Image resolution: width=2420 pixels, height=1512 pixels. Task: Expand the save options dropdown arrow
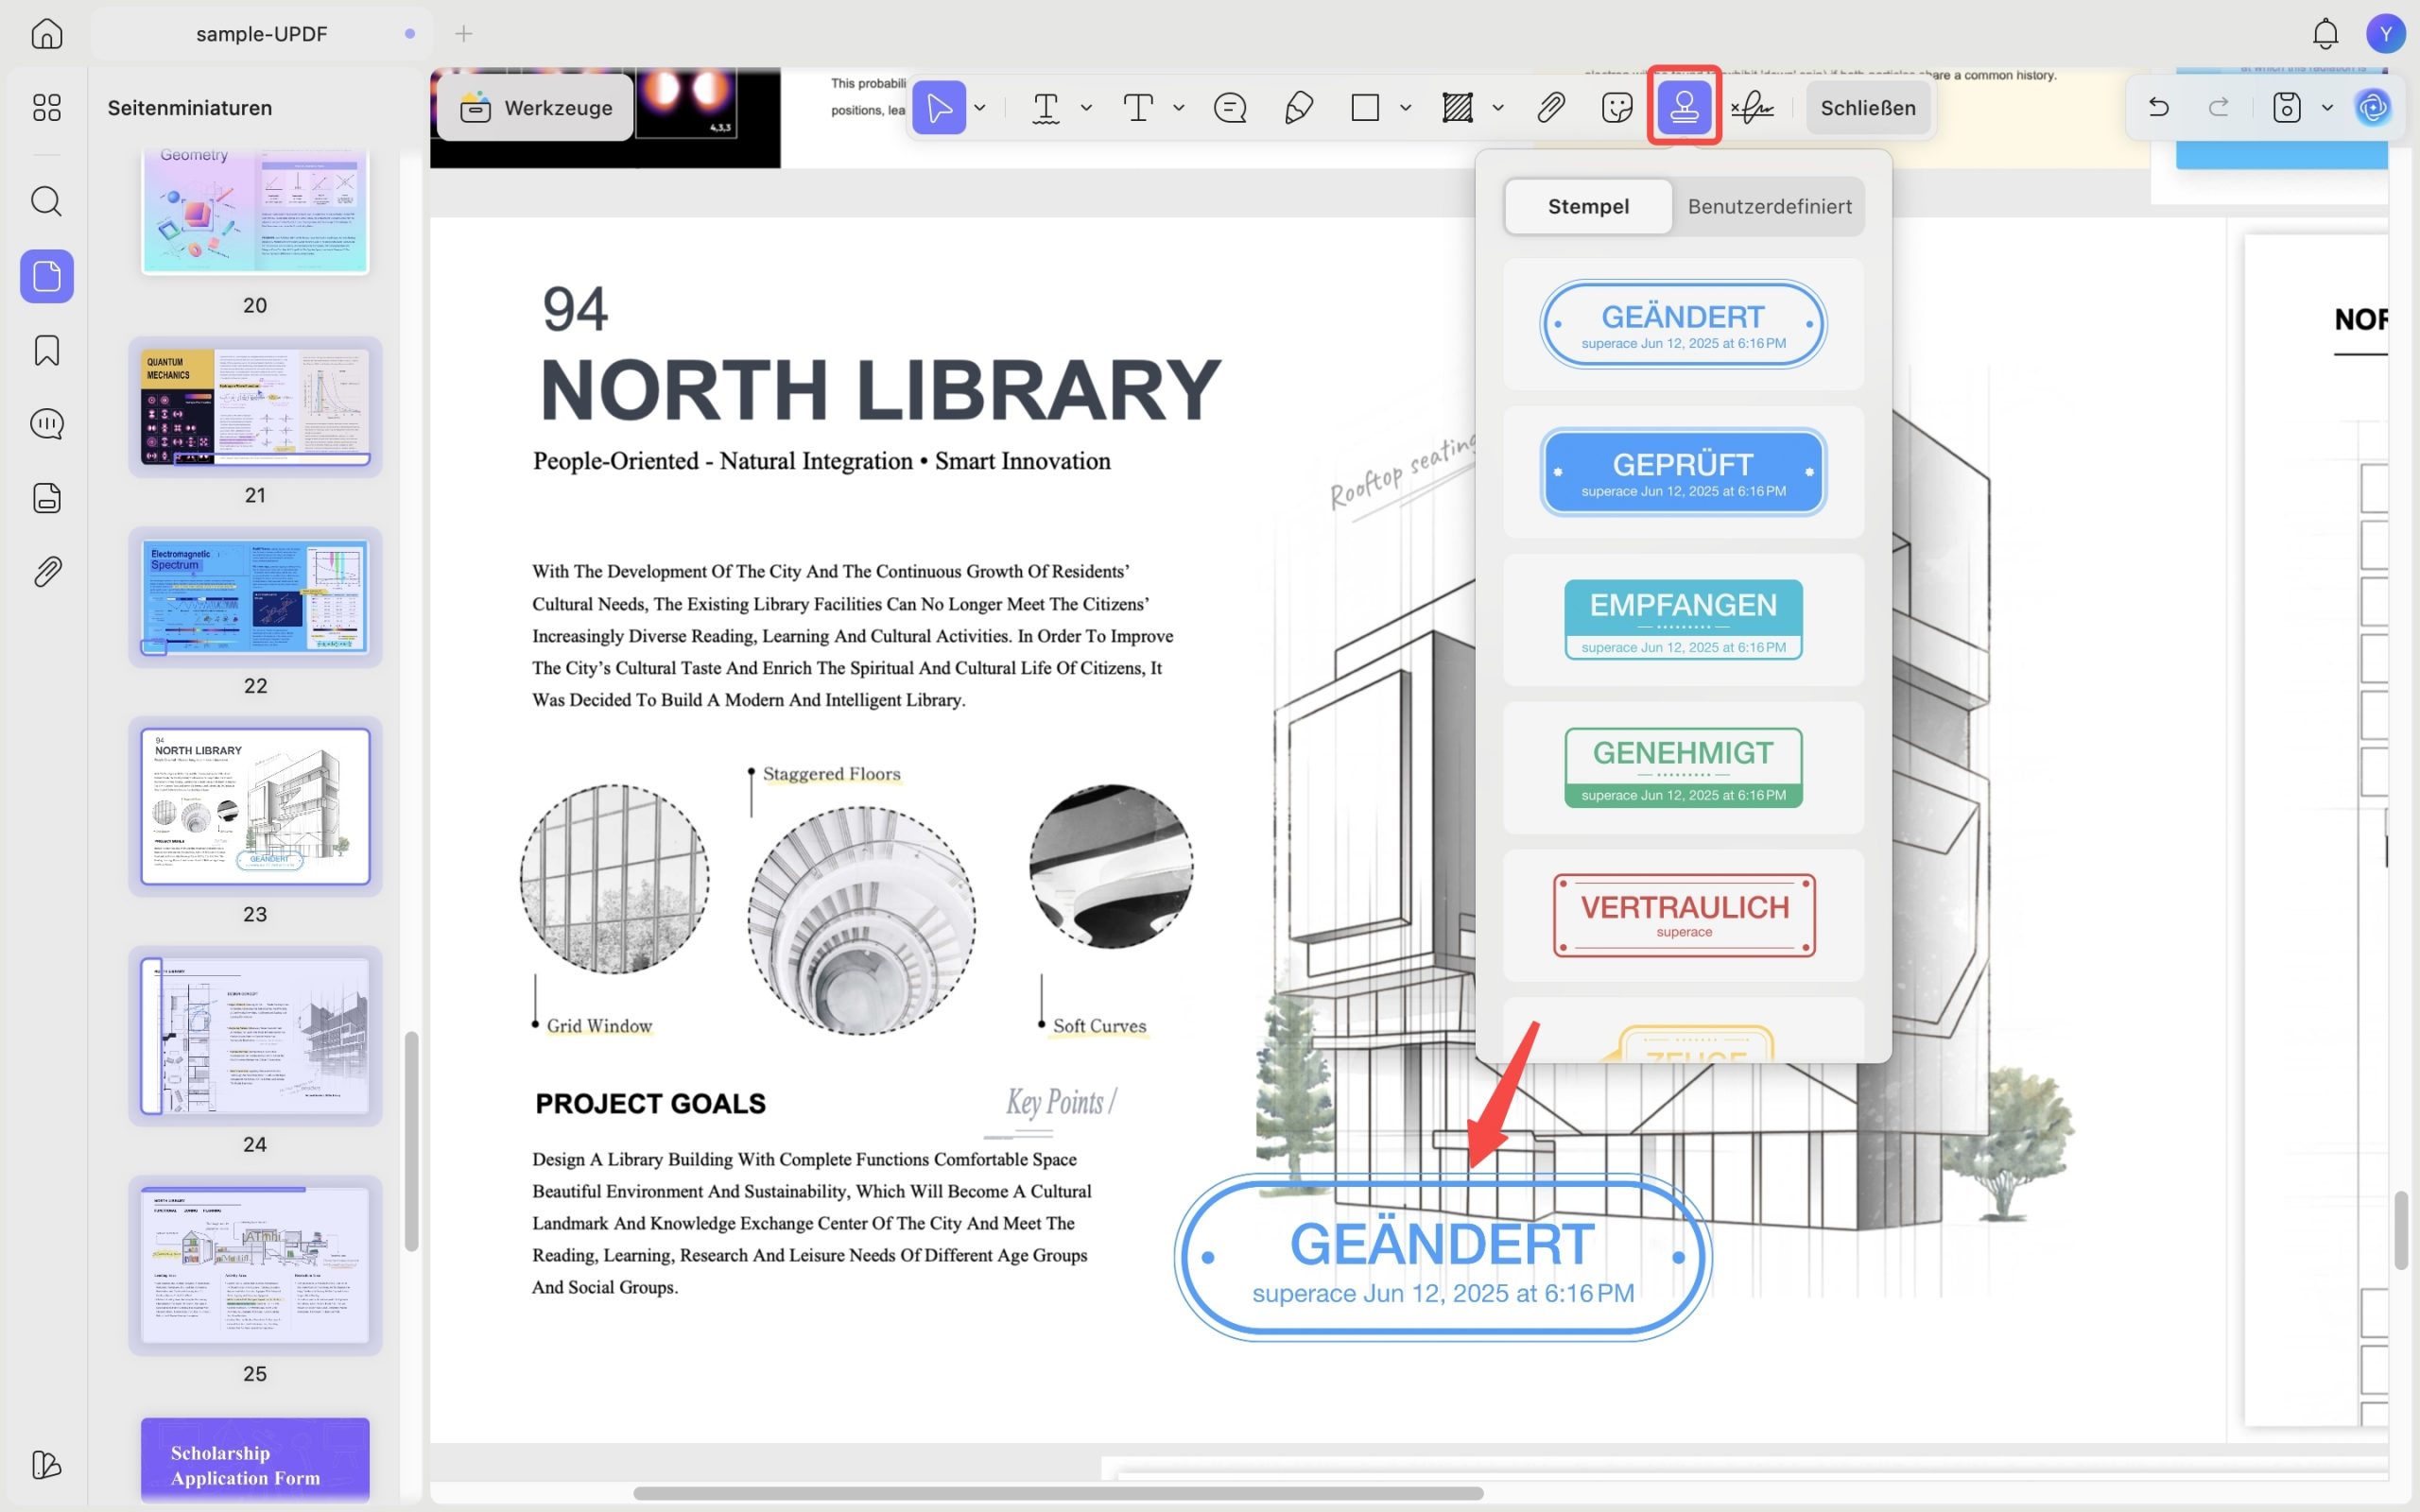tap(2327, 107)
